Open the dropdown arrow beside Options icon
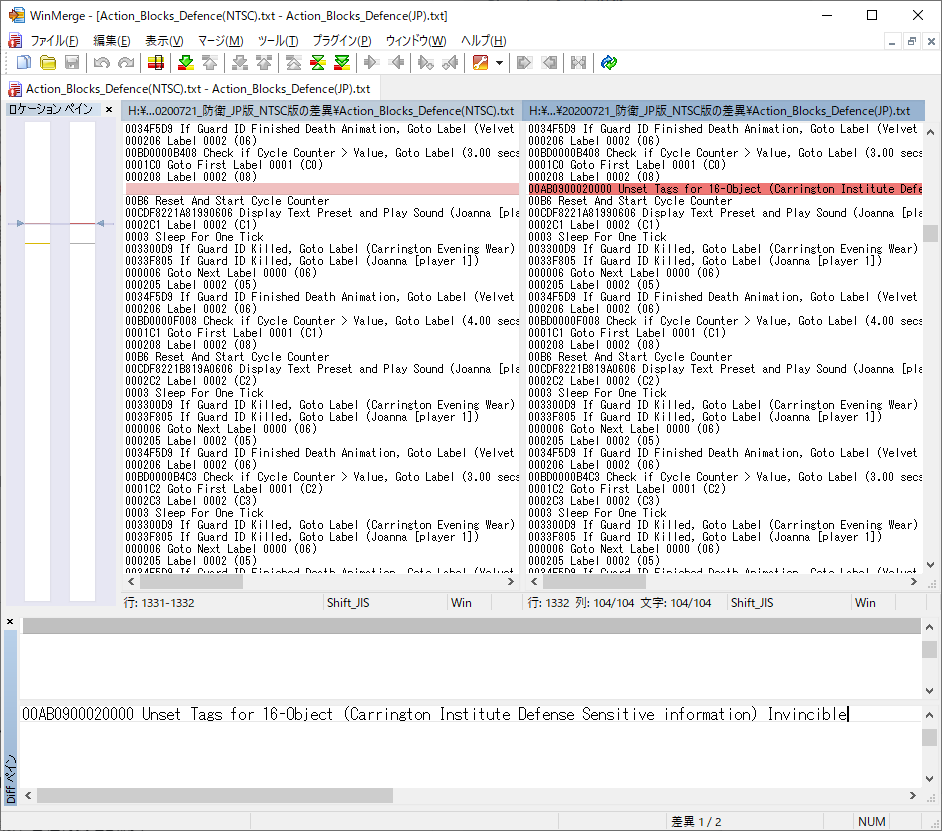 click(x=498, y=63)
